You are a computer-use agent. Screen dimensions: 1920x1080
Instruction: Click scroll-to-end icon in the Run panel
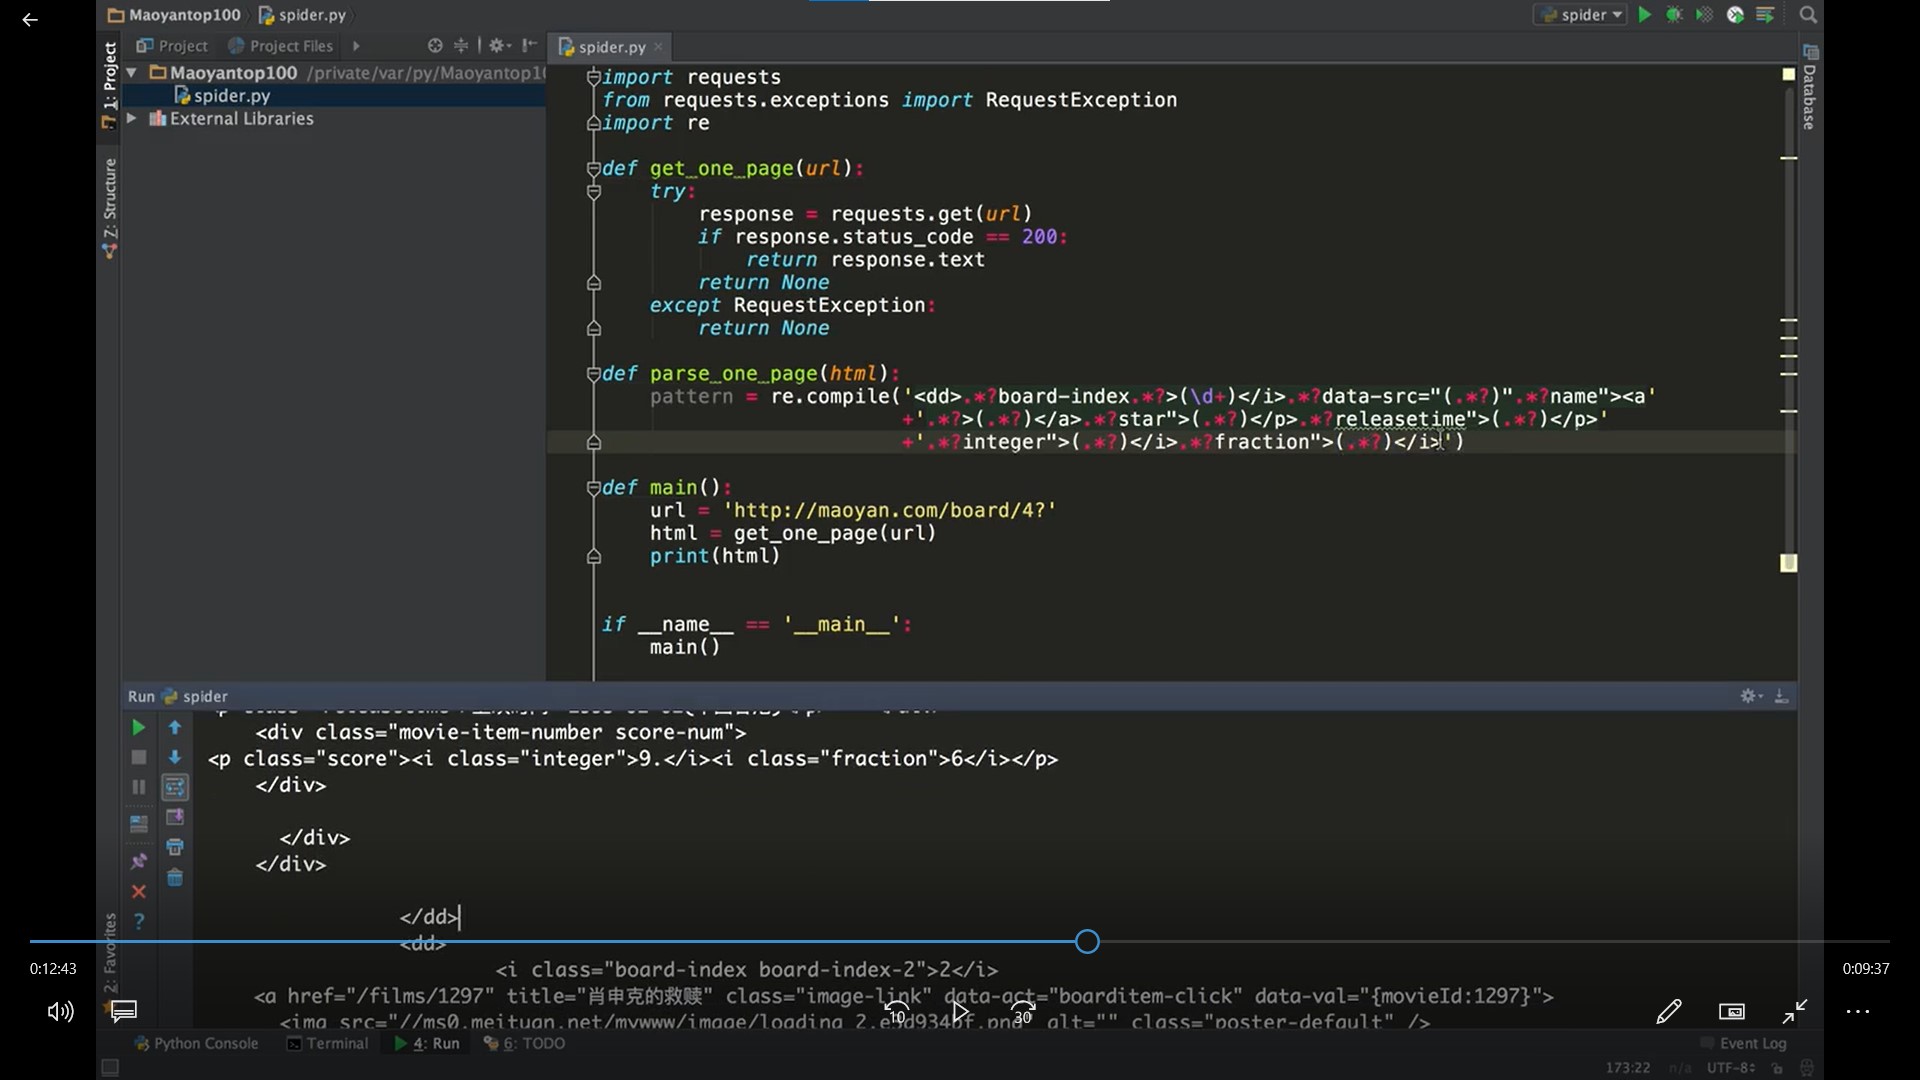[175, 818]
